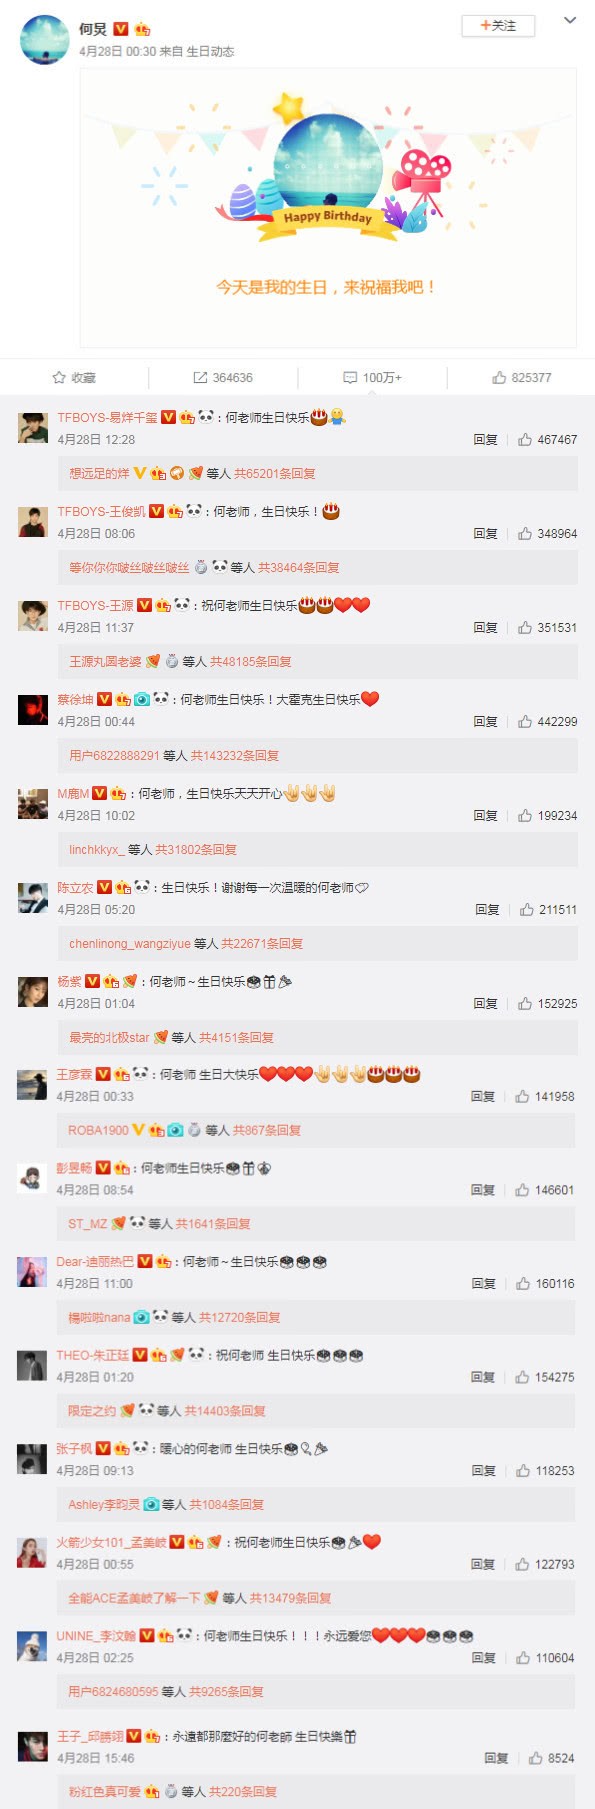The height and width of the screenshot is (1809, 595).
Task: Reply to 陈立农's comment
Action: (487, 909)
